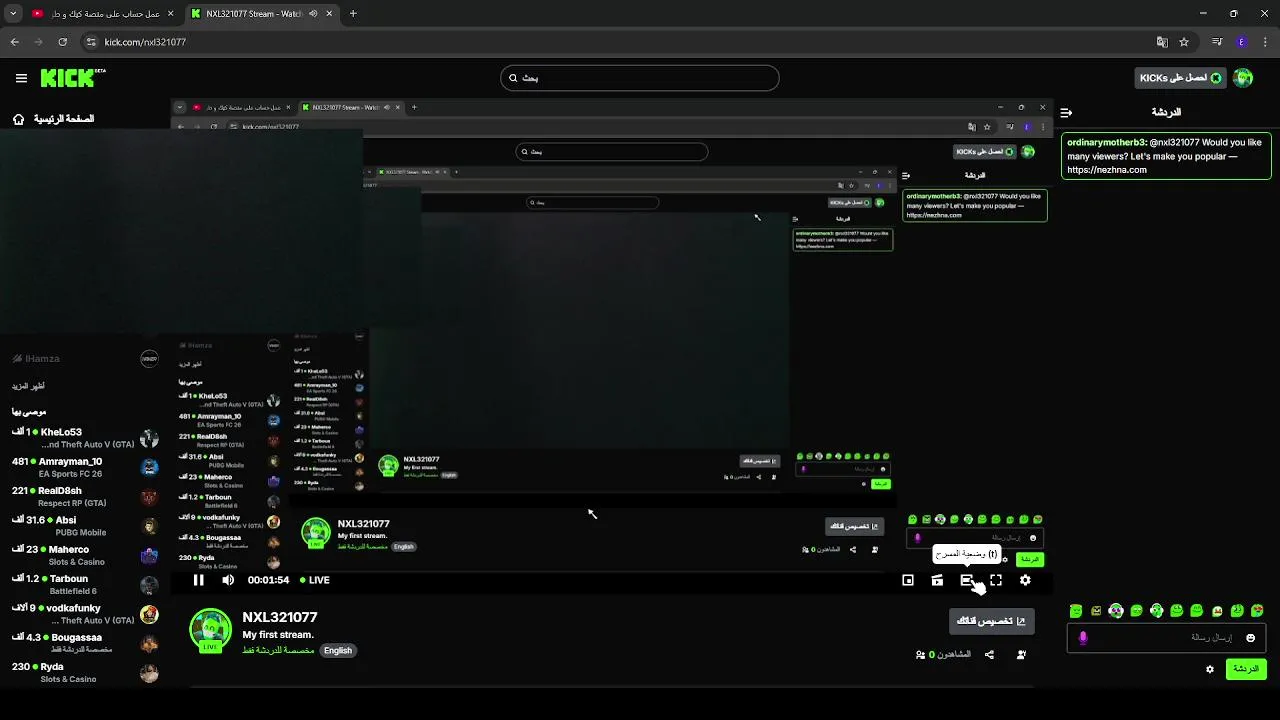This screenshot has height=720, width=1280.
Task: Go to the KICK logo home
Action: pos(72,78)
